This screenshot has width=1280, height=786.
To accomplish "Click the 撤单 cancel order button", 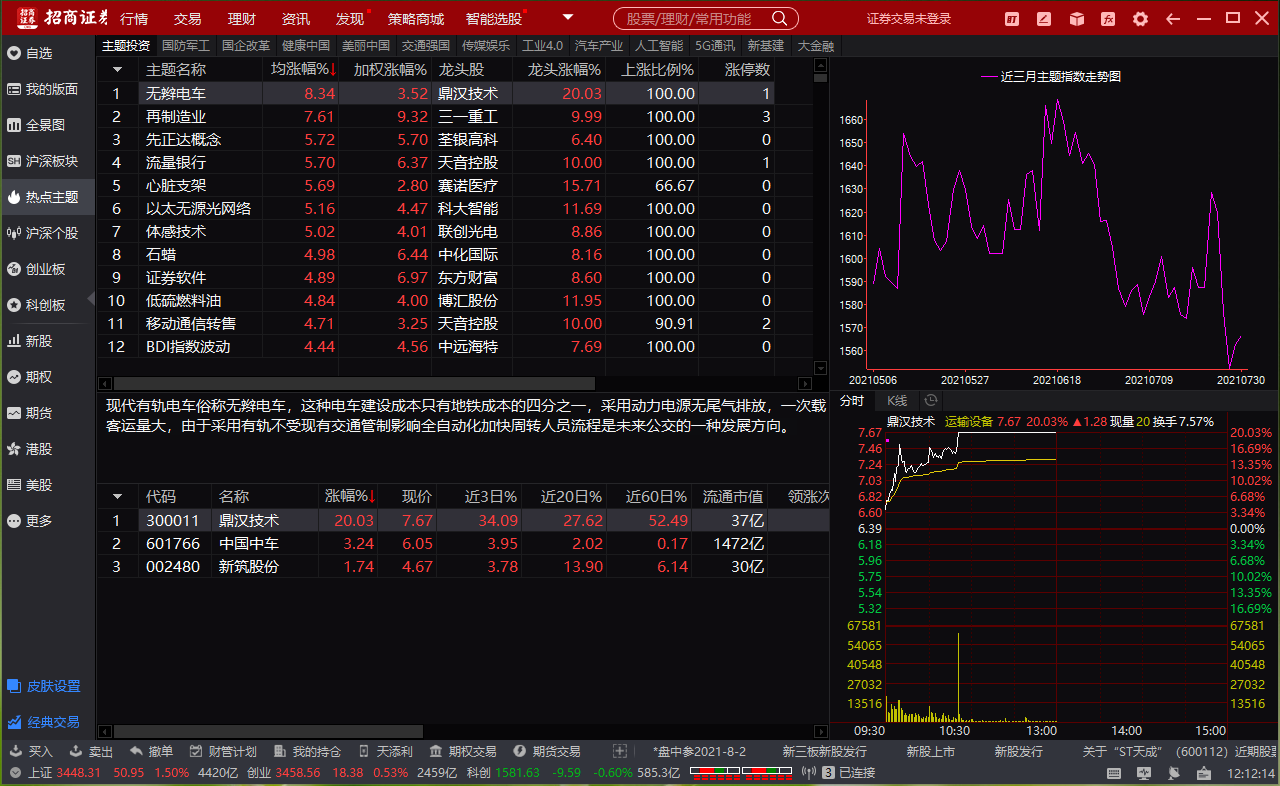I will 151,751.
